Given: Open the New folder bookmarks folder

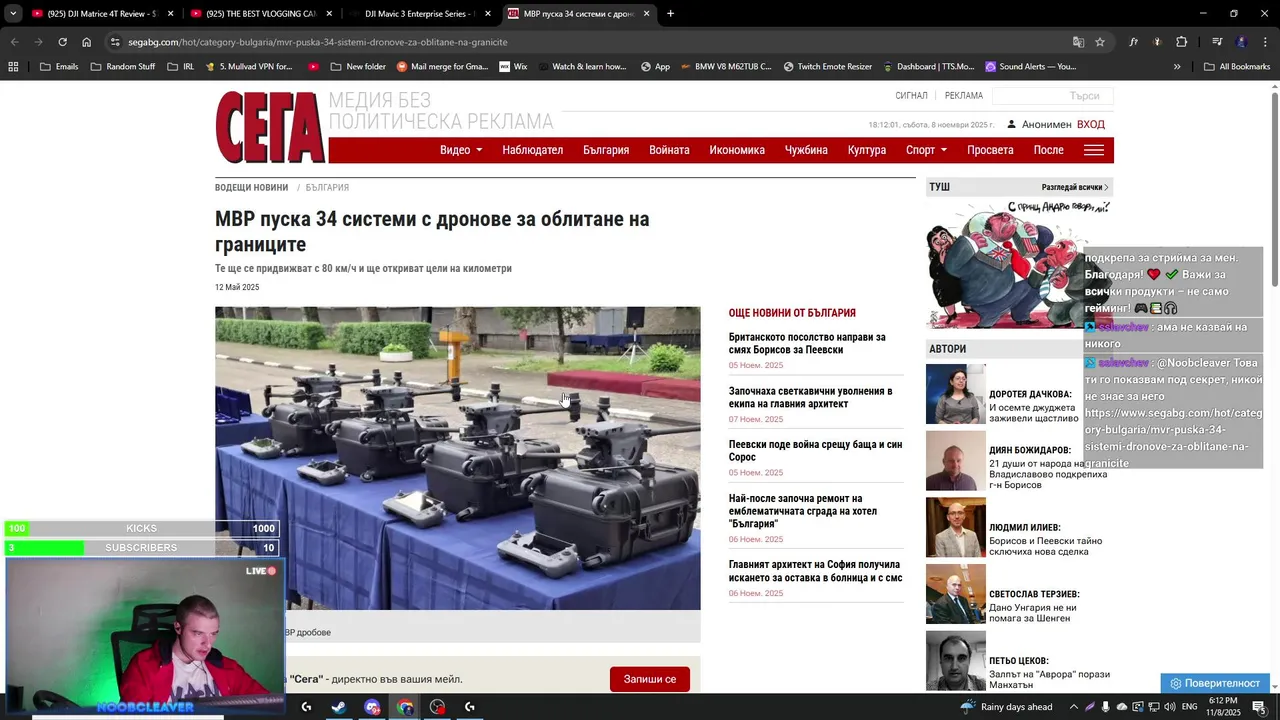Looking at the screenshot, I should pos(357,67).
